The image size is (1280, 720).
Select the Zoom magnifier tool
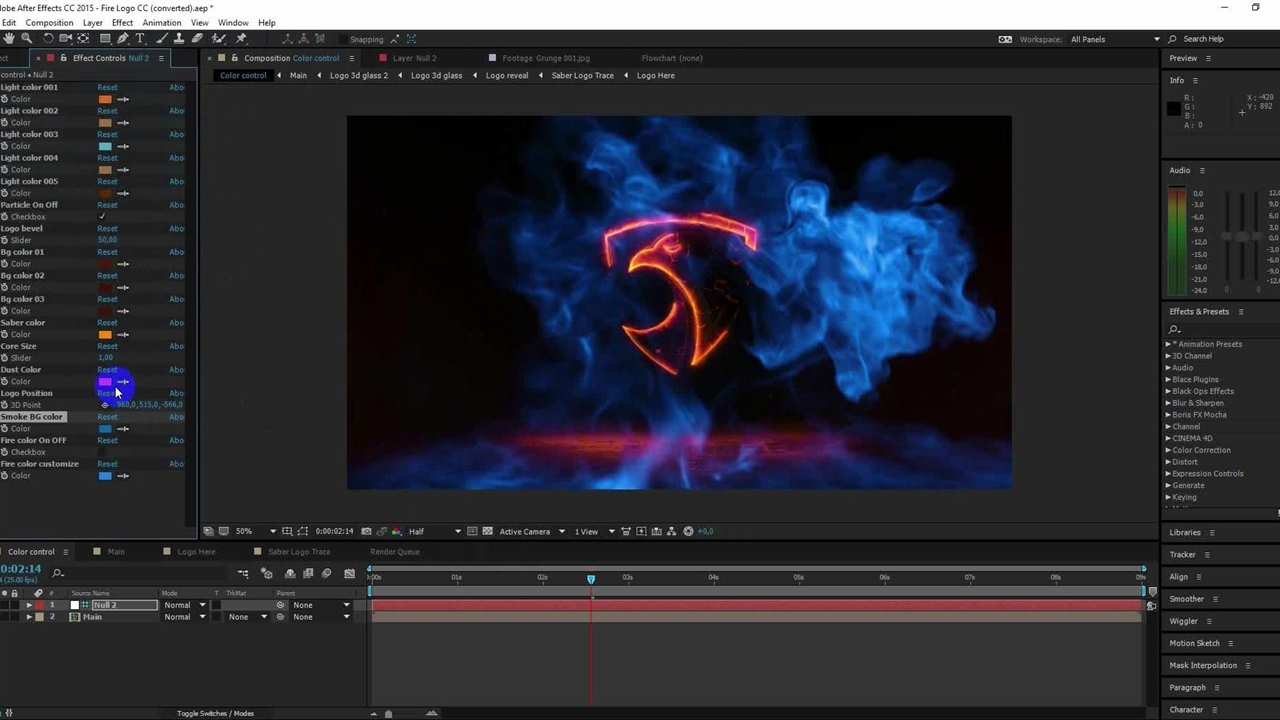[x=27, y=39]
